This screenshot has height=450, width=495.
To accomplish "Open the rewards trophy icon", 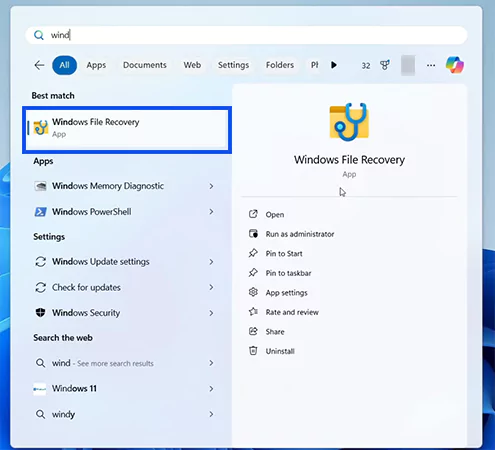I will (x=385, y=65).
